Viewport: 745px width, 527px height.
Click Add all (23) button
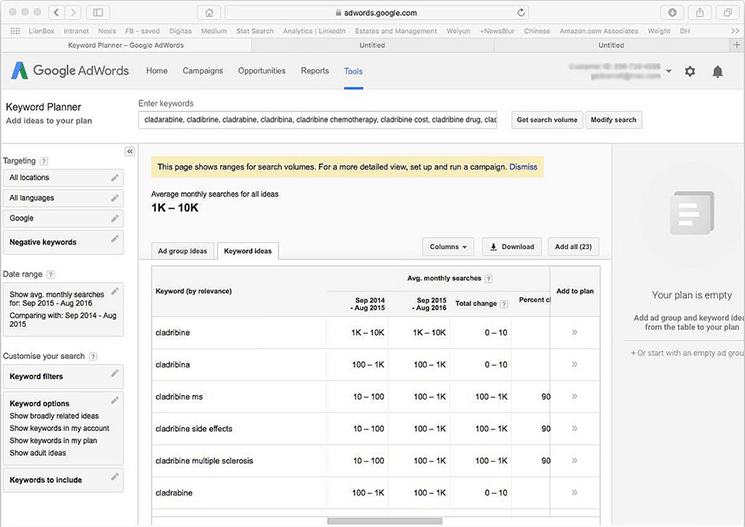pyautogui.click(x=573, y=247)
